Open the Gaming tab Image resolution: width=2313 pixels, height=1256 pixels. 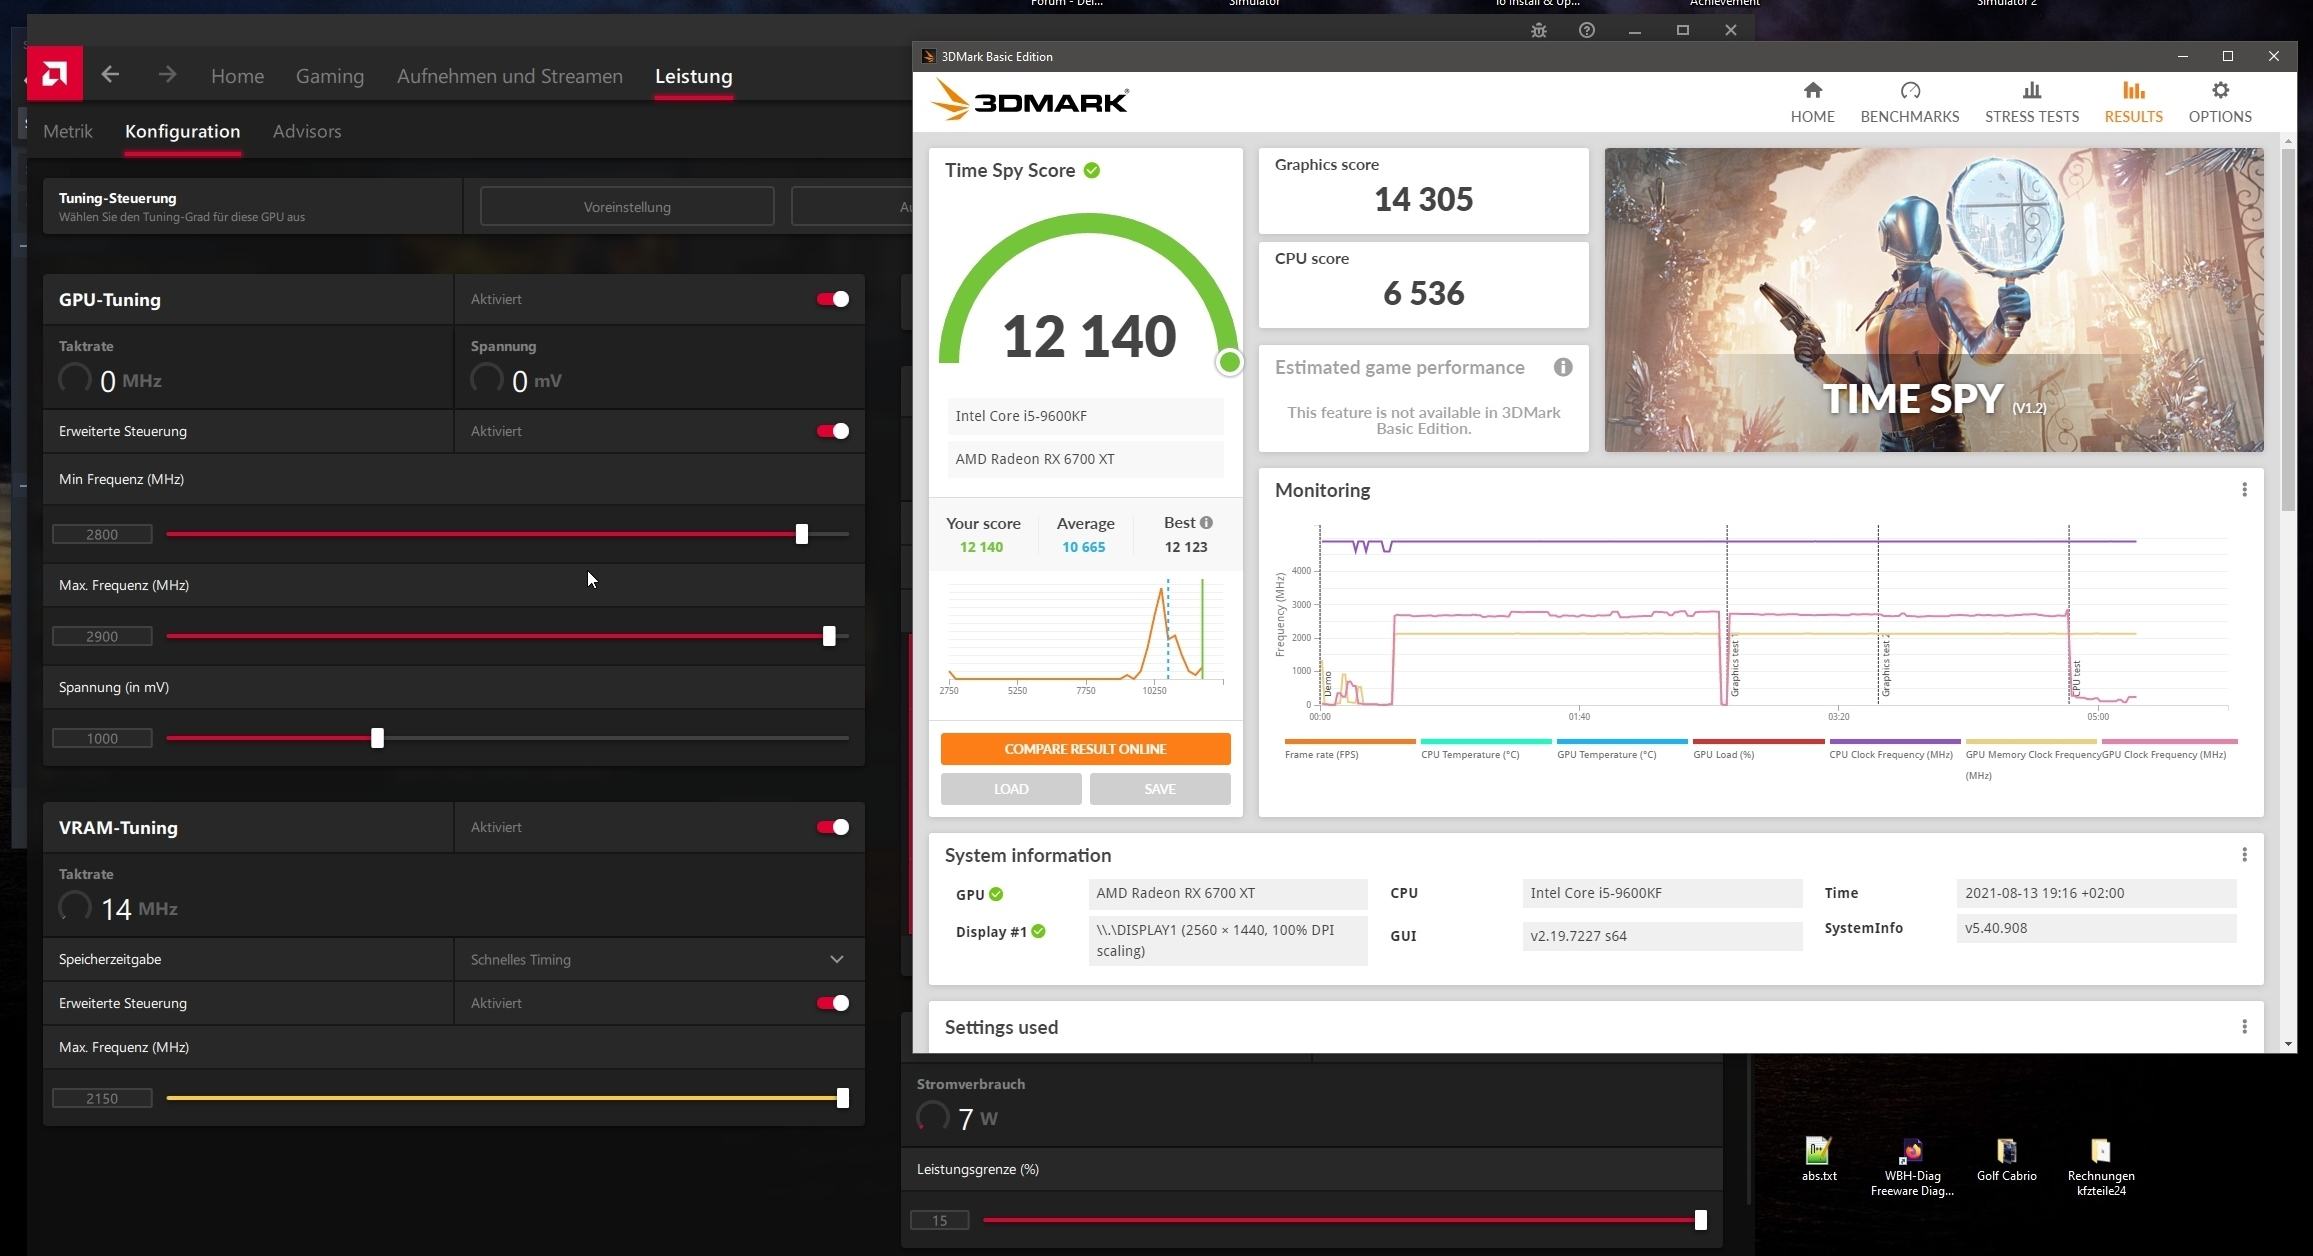coord(330,76)
